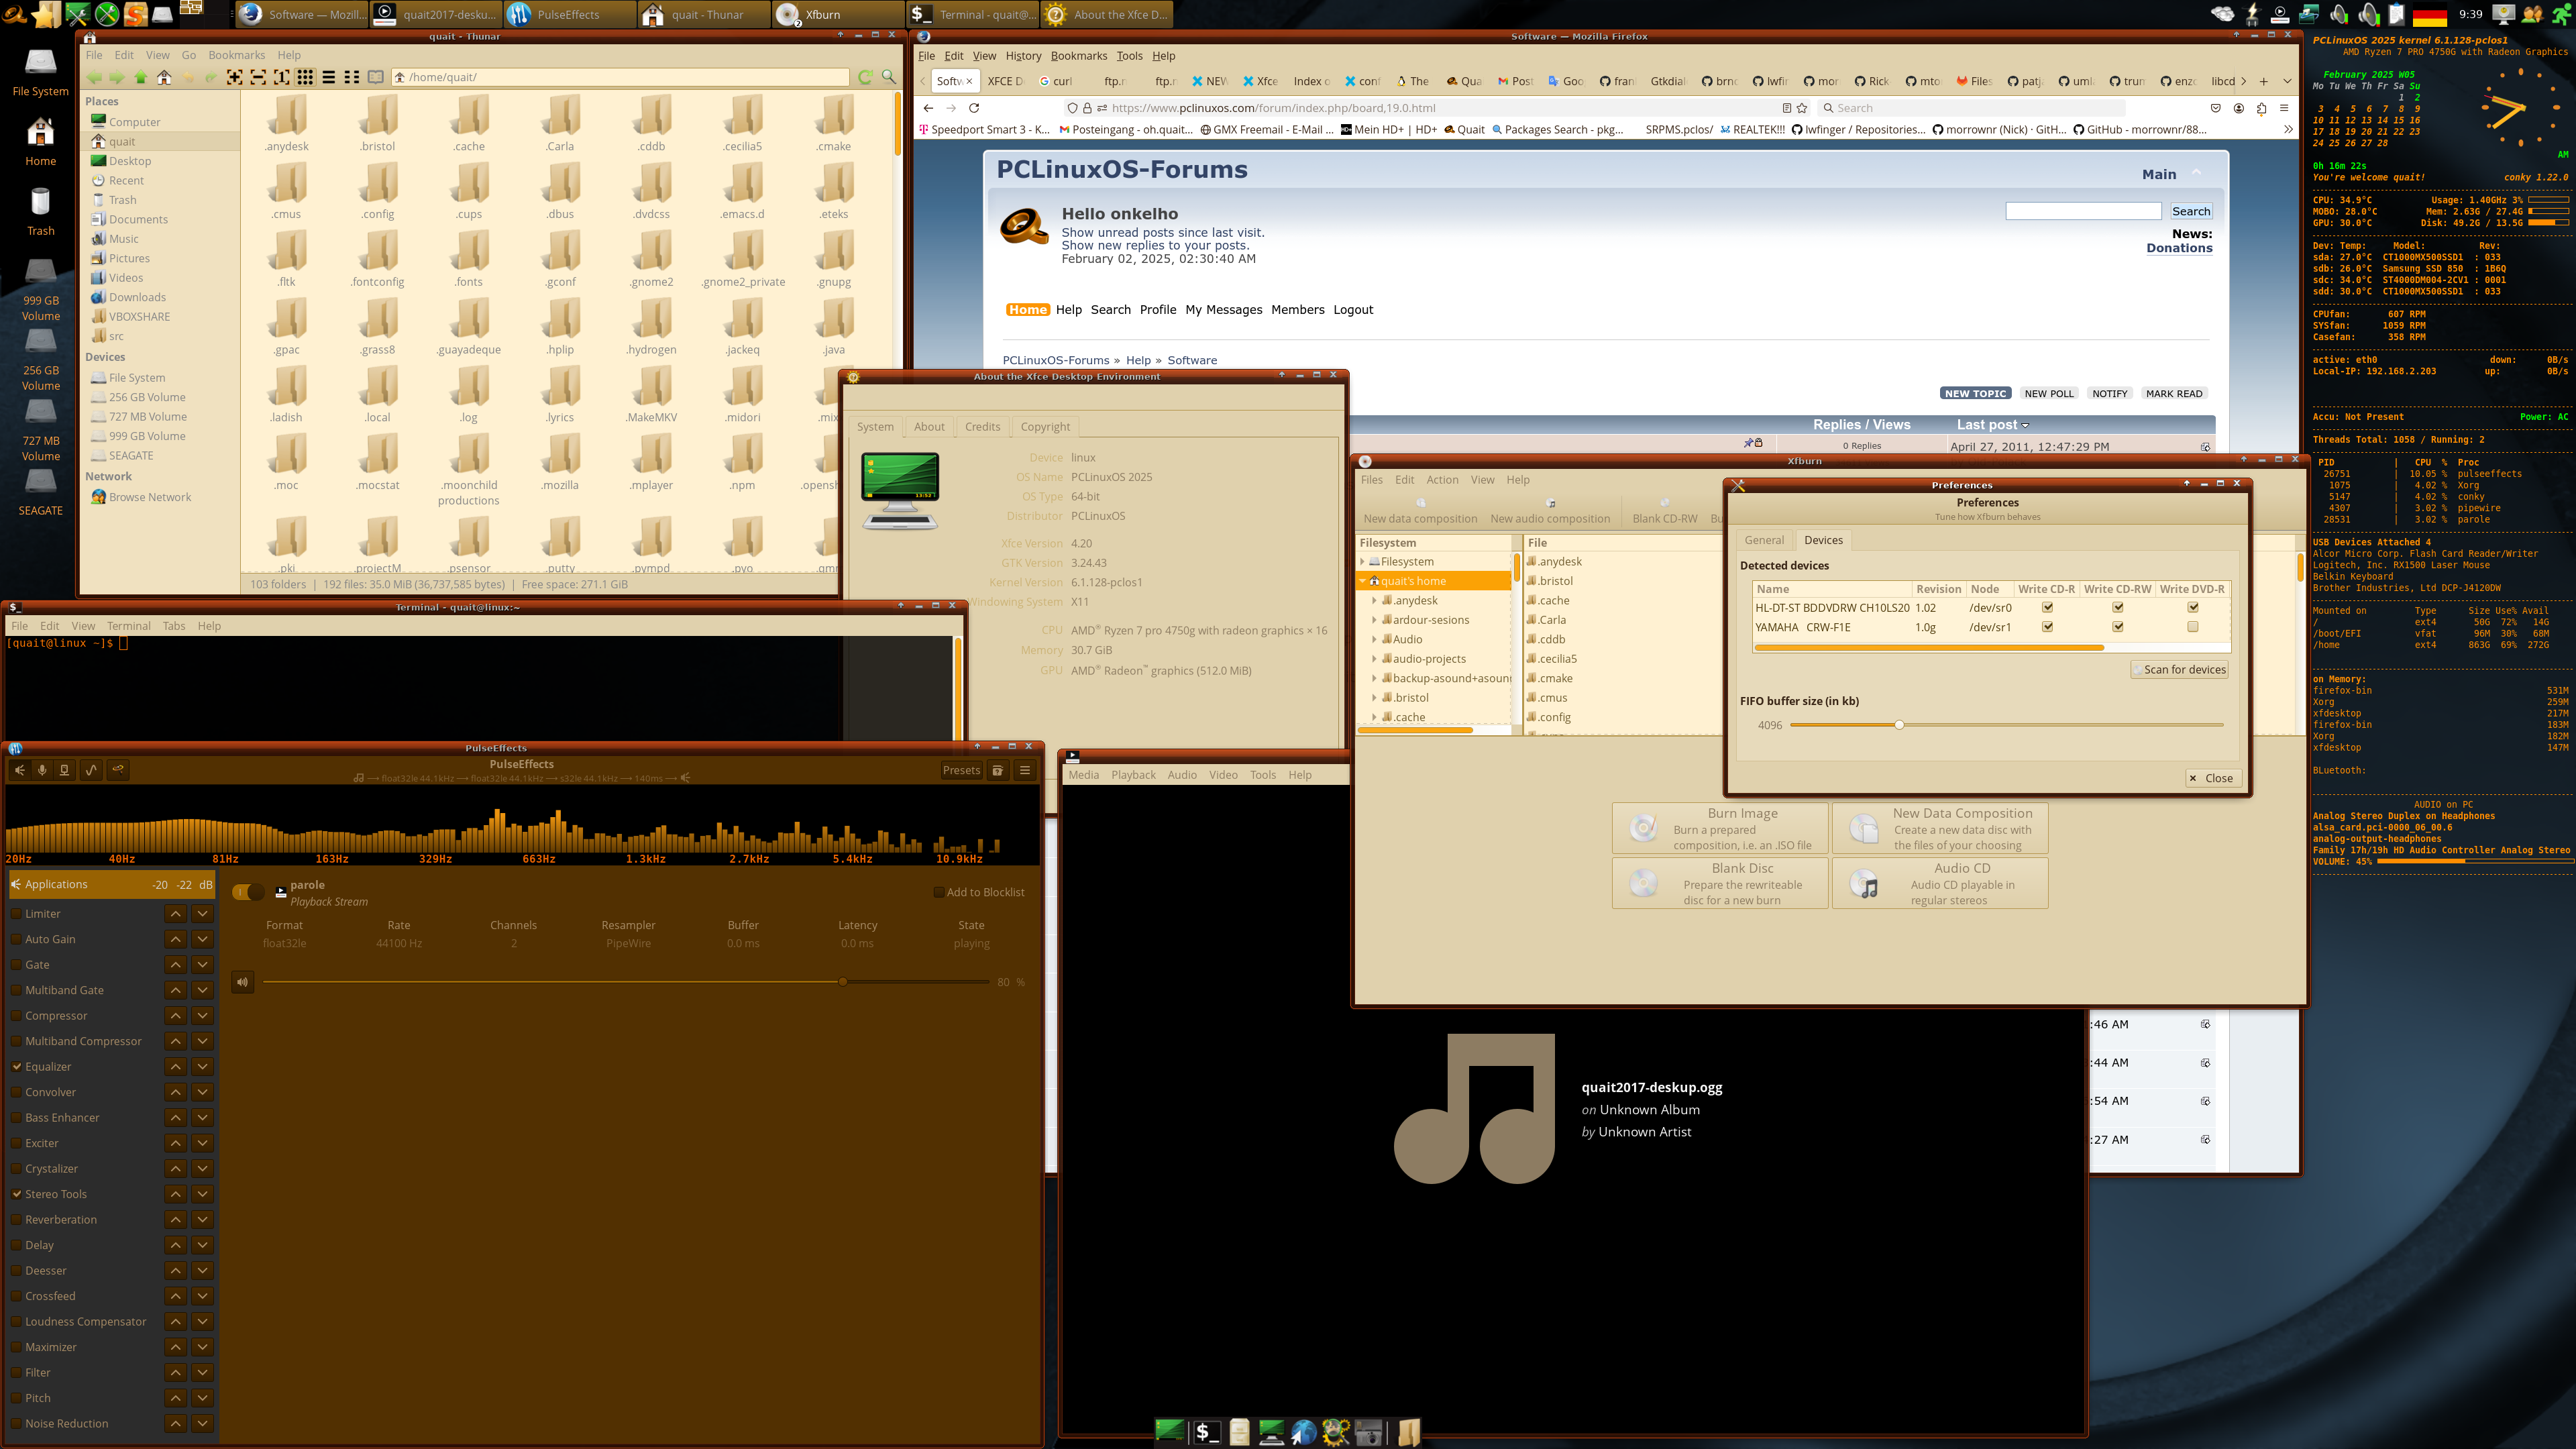This screenshot has width=2576, height=1449.
Task: Uncheck Write CD-R for YAMAHA CRW-F1E
Action: point(2047,627)
